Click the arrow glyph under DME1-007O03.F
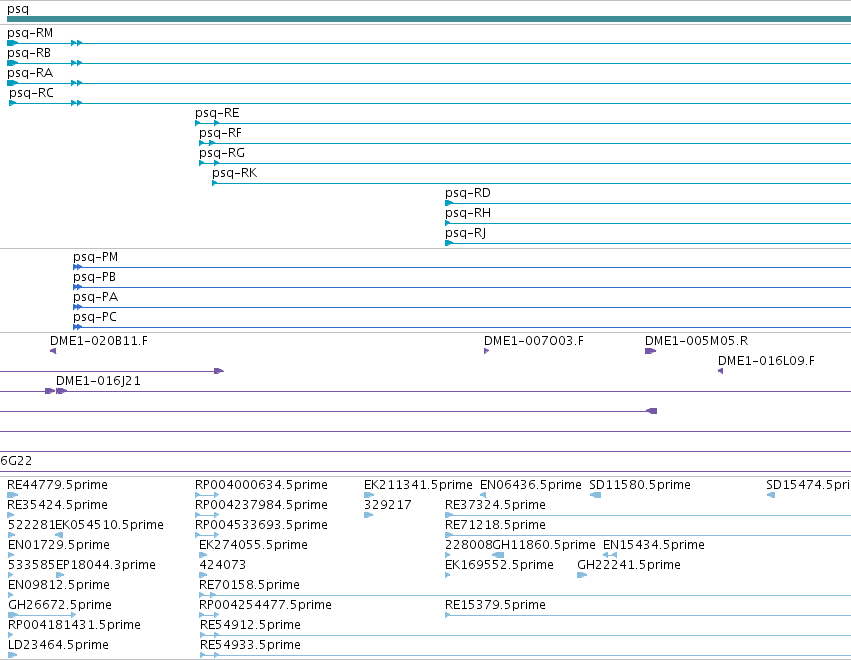 pos(486,351)
